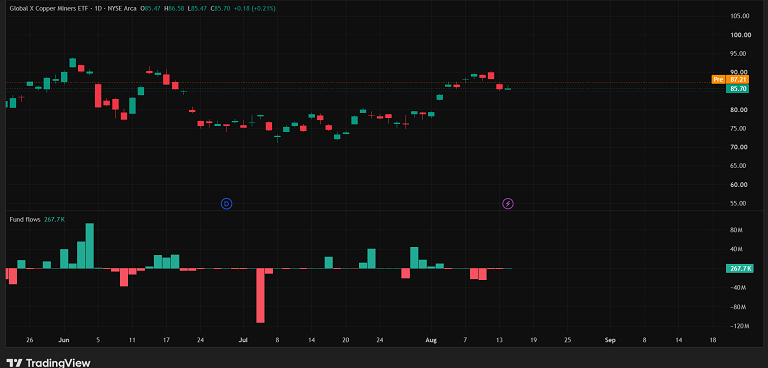Click the Fund flows indicator label
This screenshot has width=768, height=368.
point(25,220)
